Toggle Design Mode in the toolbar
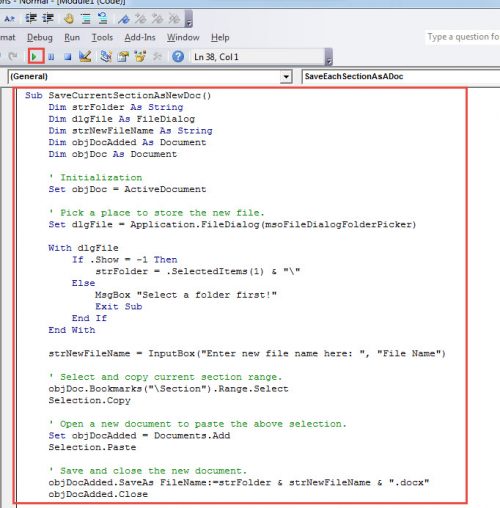Viewport: 500px width, 508px height. [x=85, y=57]
